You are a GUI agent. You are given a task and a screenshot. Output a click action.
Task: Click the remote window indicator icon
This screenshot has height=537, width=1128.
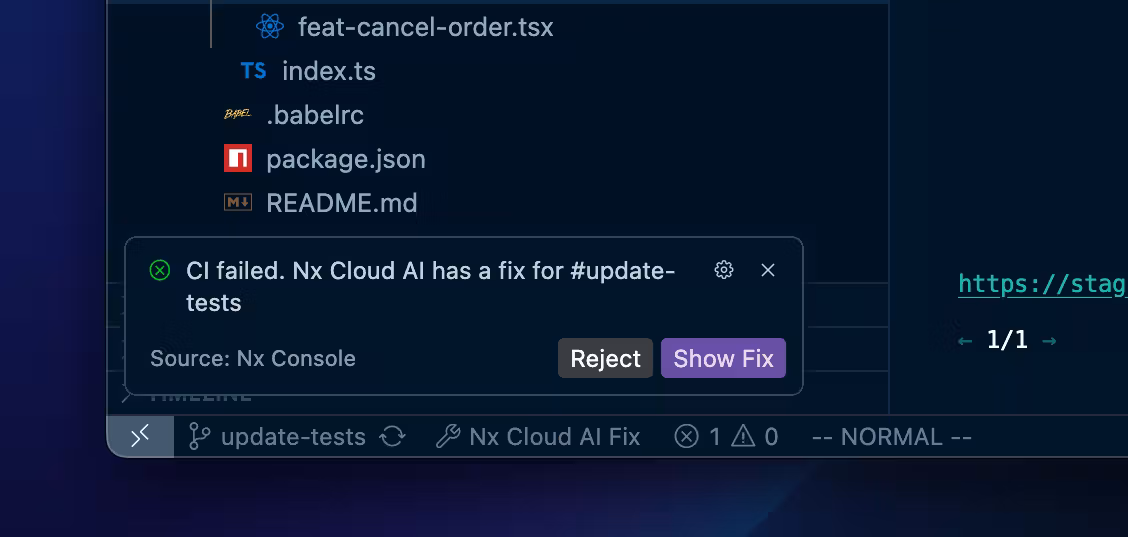[x=141, y=437]
